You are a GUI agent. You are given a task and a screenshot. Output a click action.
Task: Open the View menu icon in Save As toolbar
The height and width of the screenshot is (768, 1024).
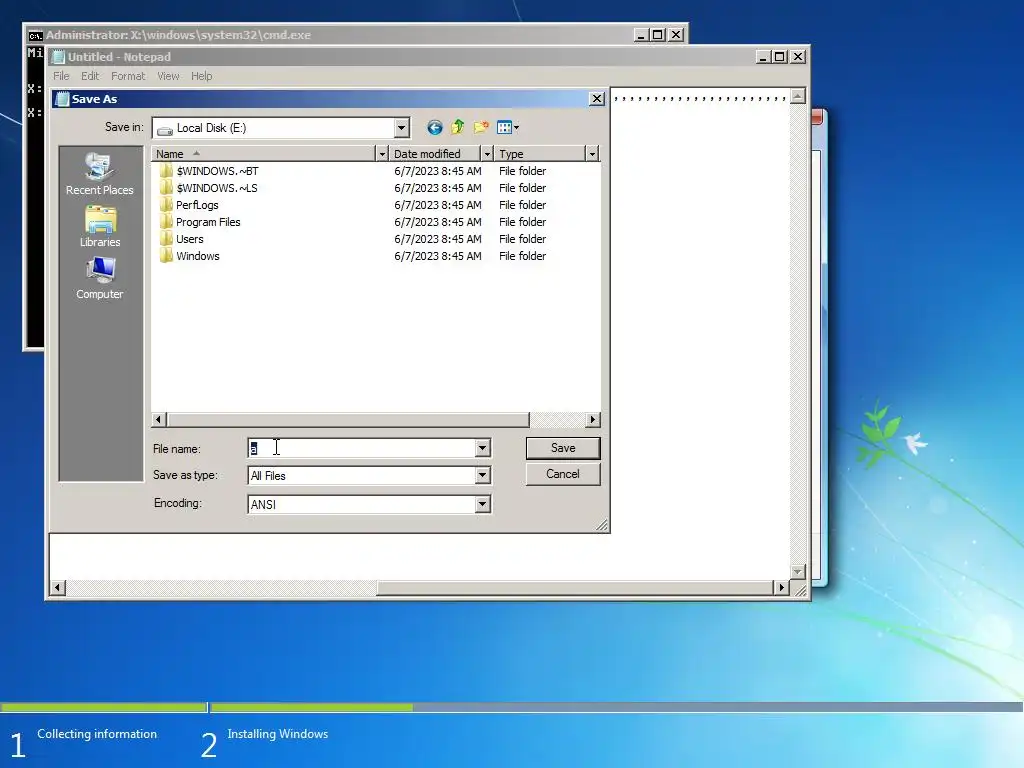pos(504,127)
